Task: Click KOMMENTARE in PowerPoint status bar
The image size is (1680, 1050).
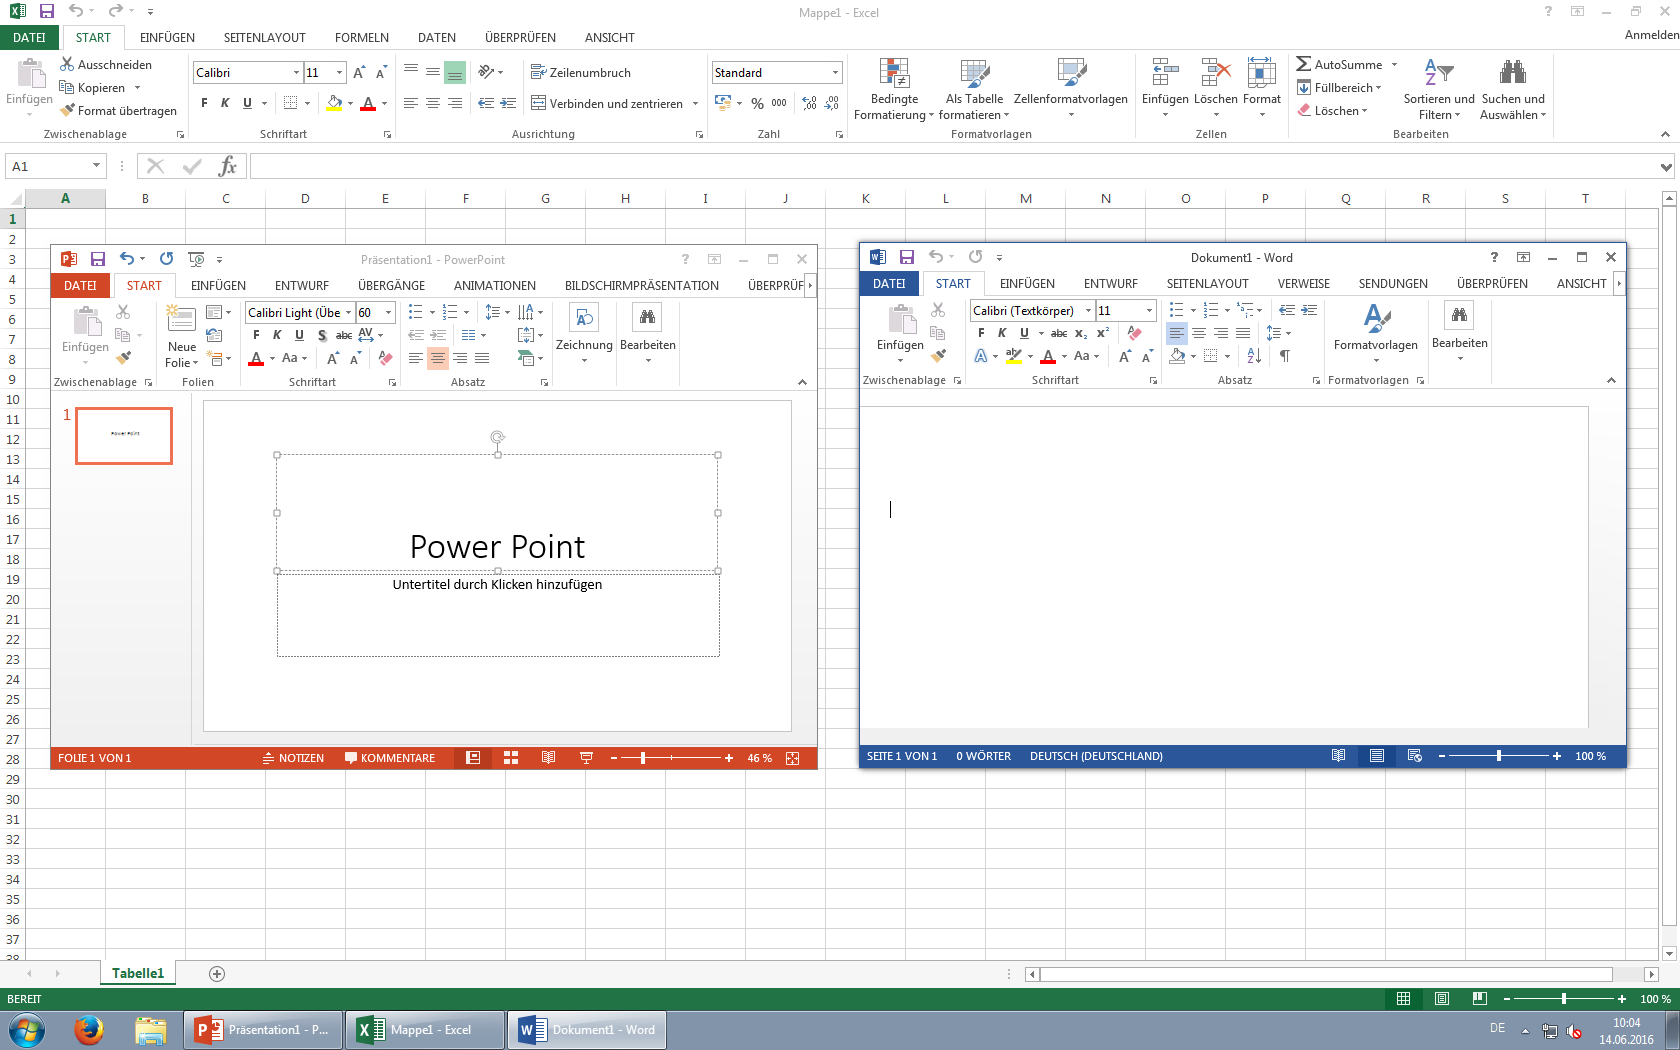Action: [x=390, y=758]
